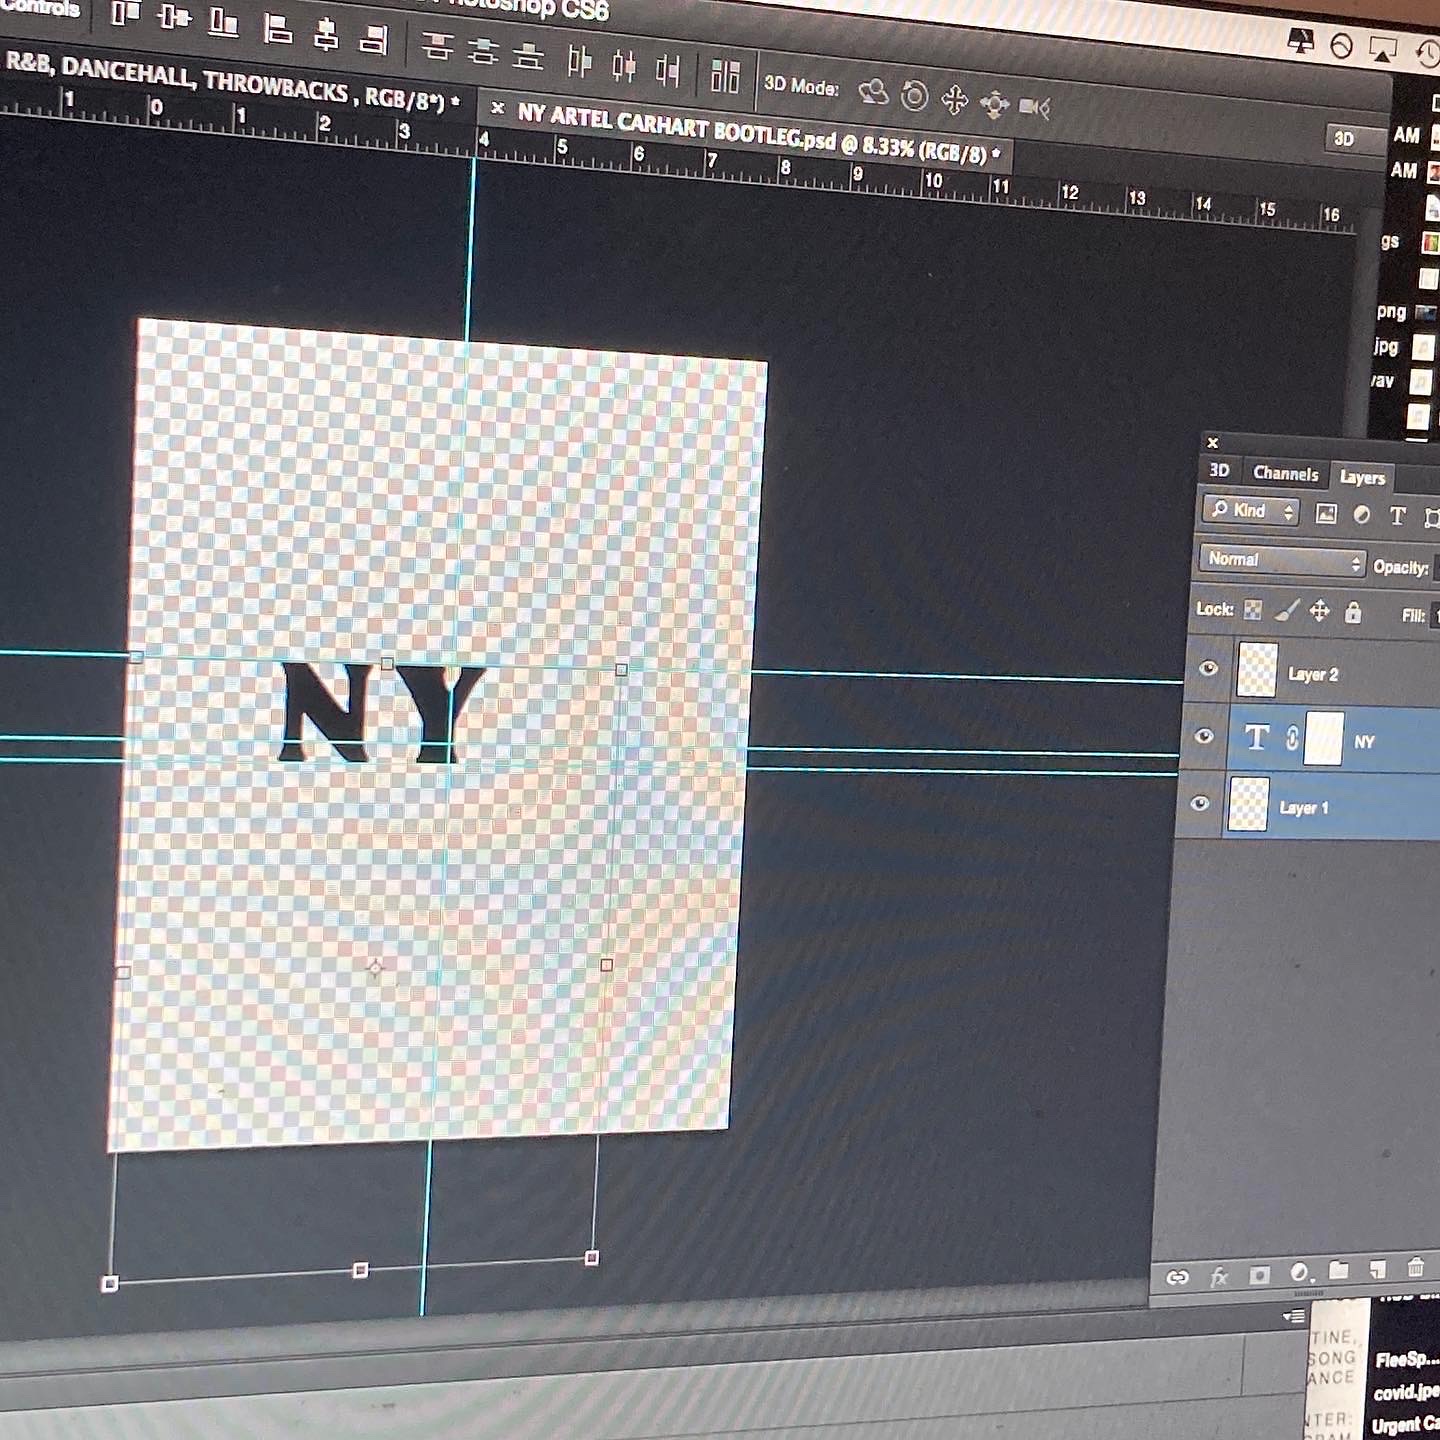Image resolution: width=1440 pixels, height=1440 pixels.
Task: Create a new group with folder icon
Action: point(1338,1271)
